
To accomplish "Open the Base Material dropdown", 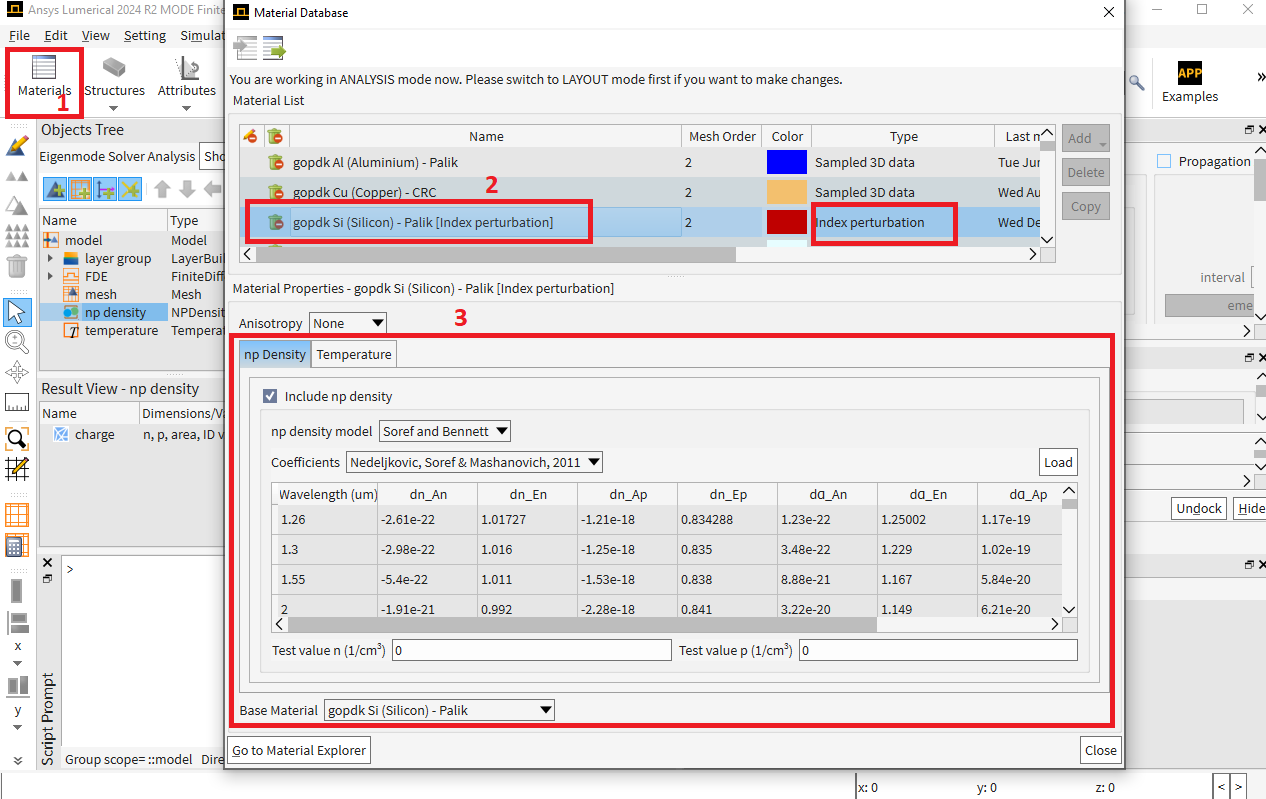I will tap(439, 710).
